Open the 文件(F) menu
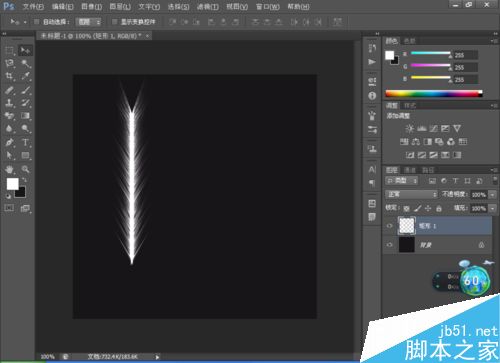500x363 pixels. pos(33,6)
